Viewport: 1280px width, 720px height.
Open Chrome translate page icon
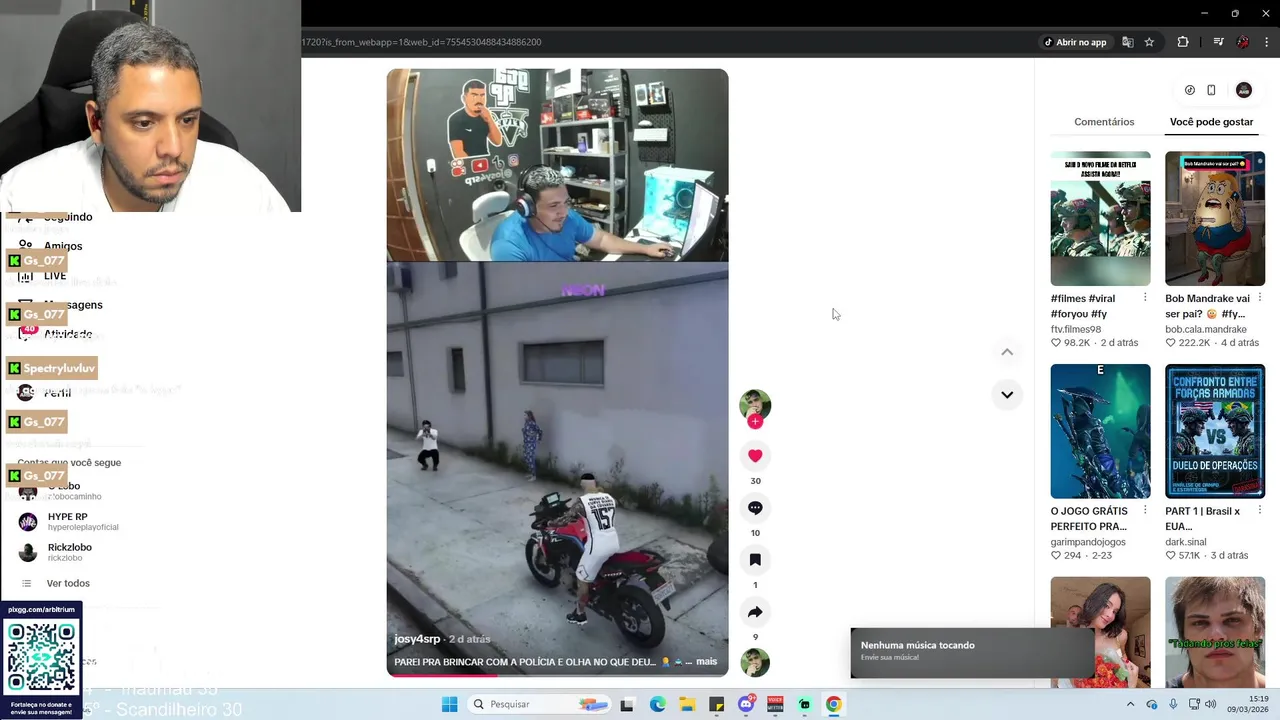[x=1128, y=42]
